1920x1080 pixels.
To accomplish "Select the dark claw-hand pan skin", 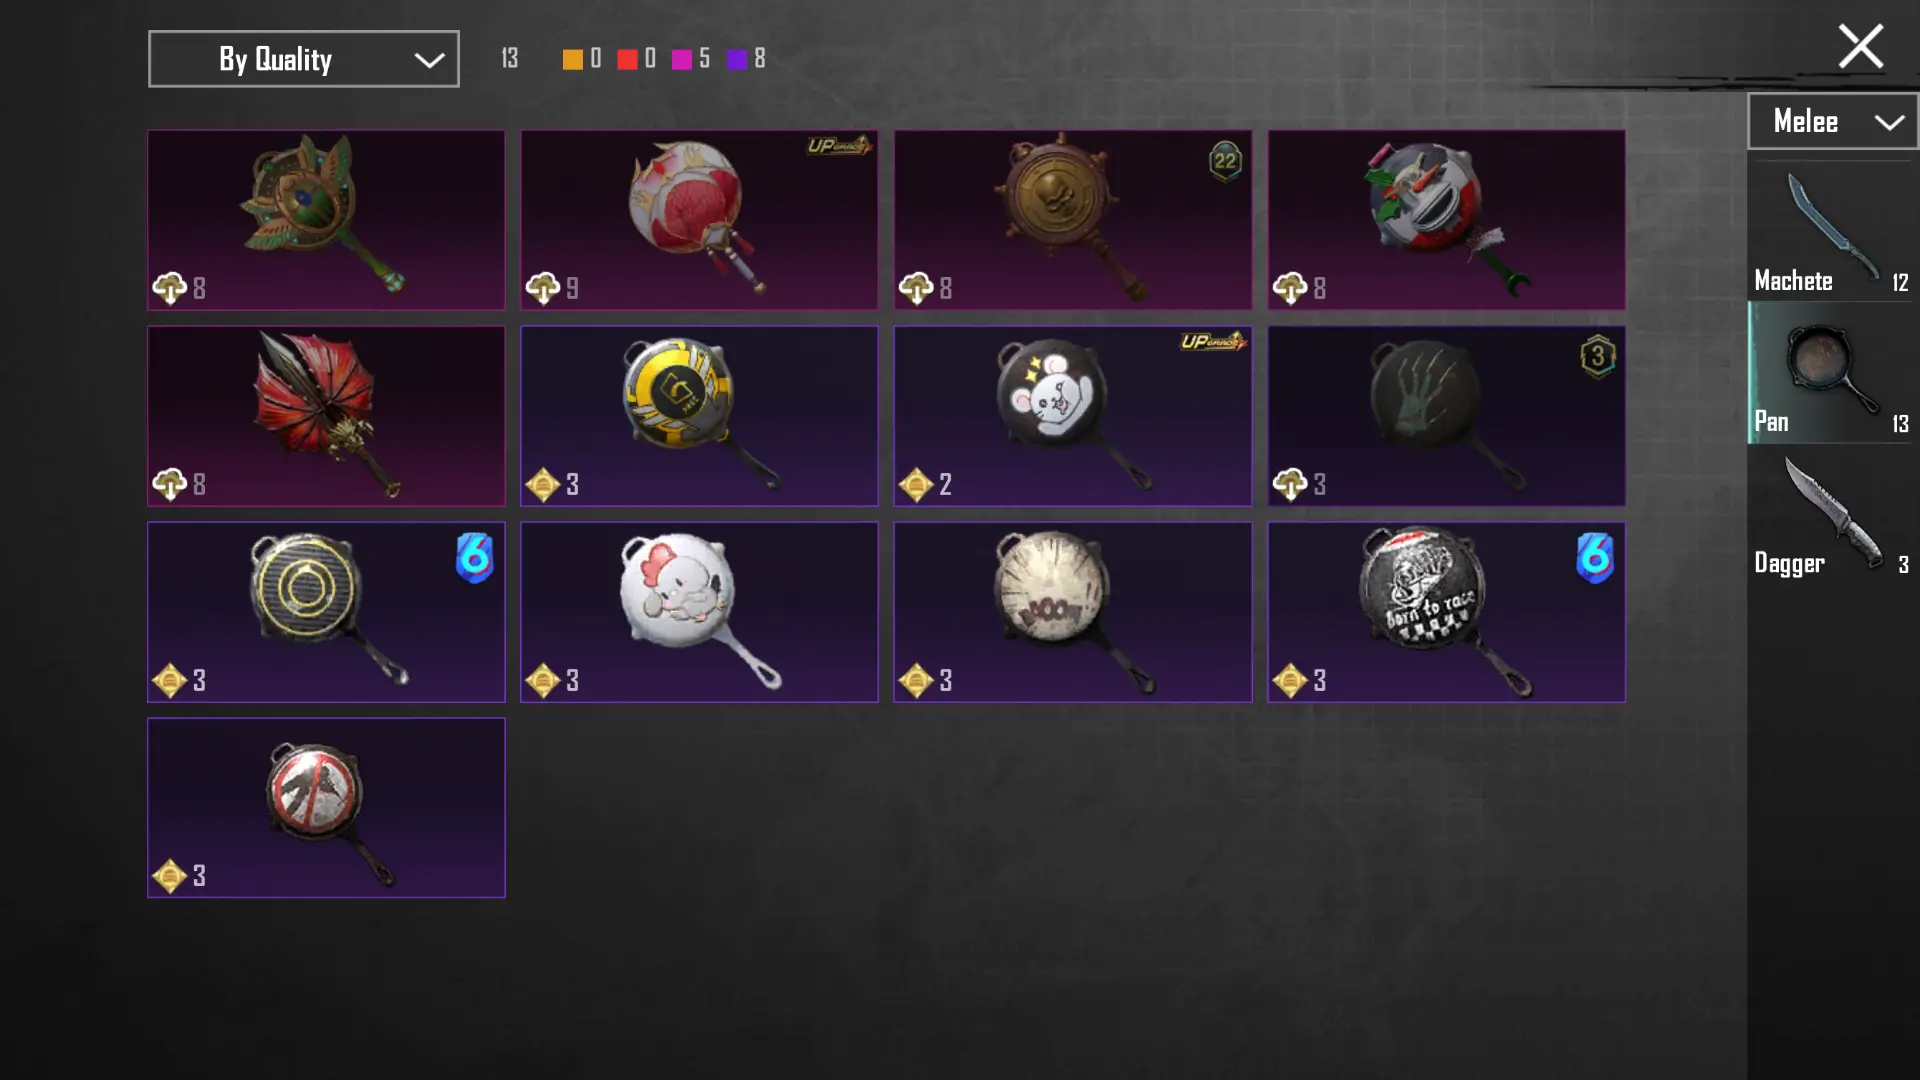I will coord(1446,415).
